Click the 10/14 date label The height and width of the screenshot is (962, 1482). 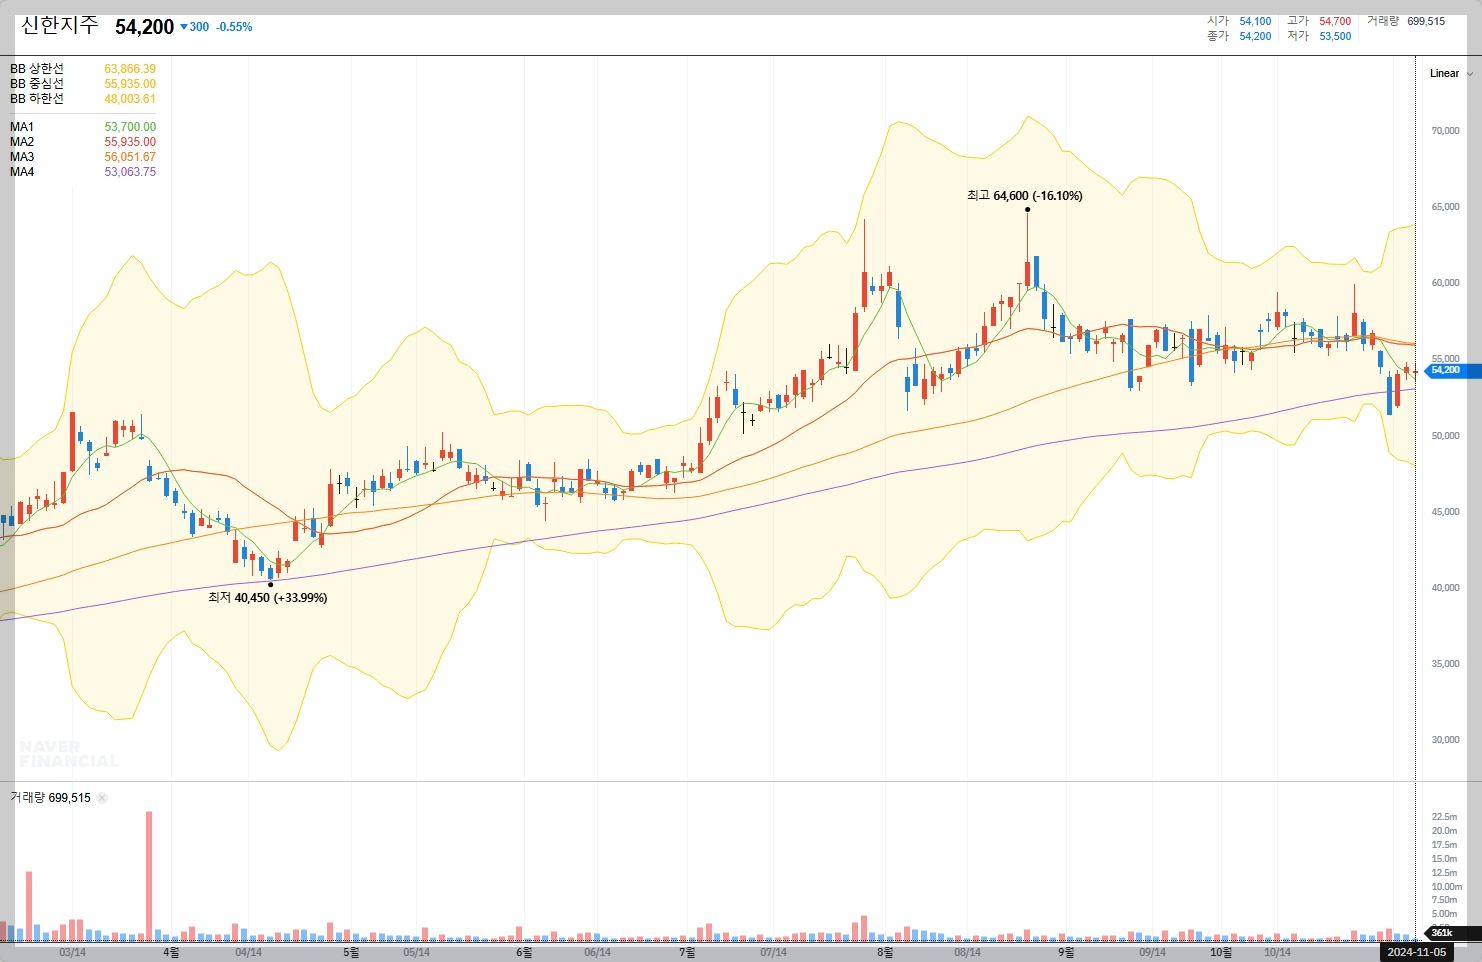1277,952
